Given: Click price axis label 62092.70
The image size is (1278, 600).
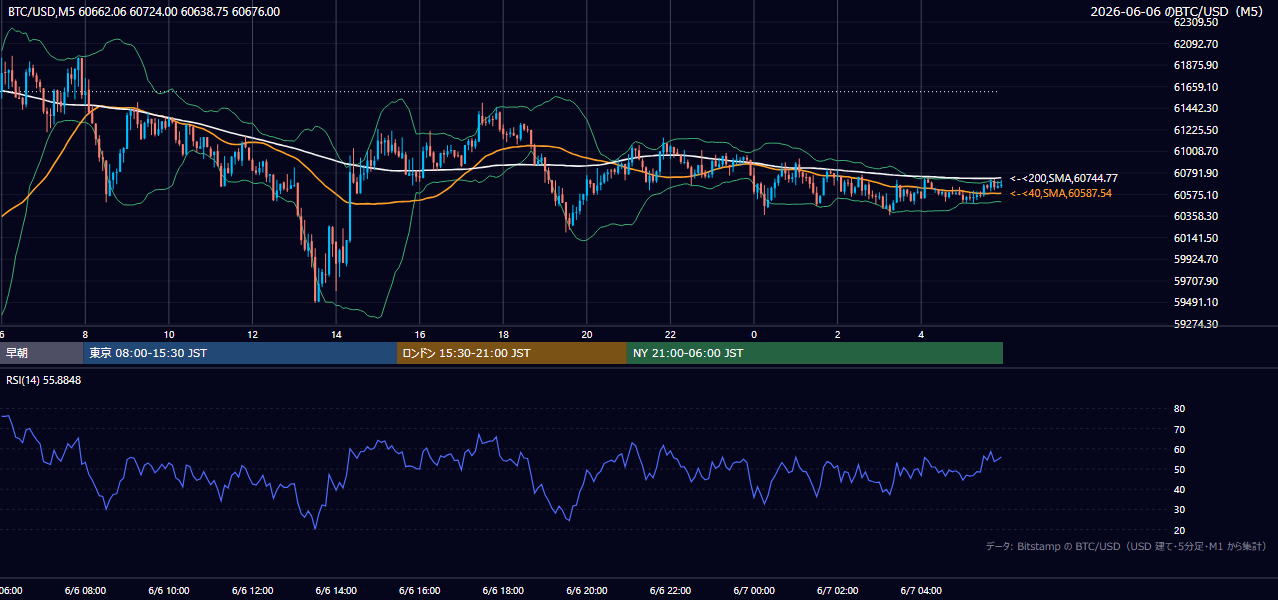Looking at the screenshot, I should tap(1195, 44).
